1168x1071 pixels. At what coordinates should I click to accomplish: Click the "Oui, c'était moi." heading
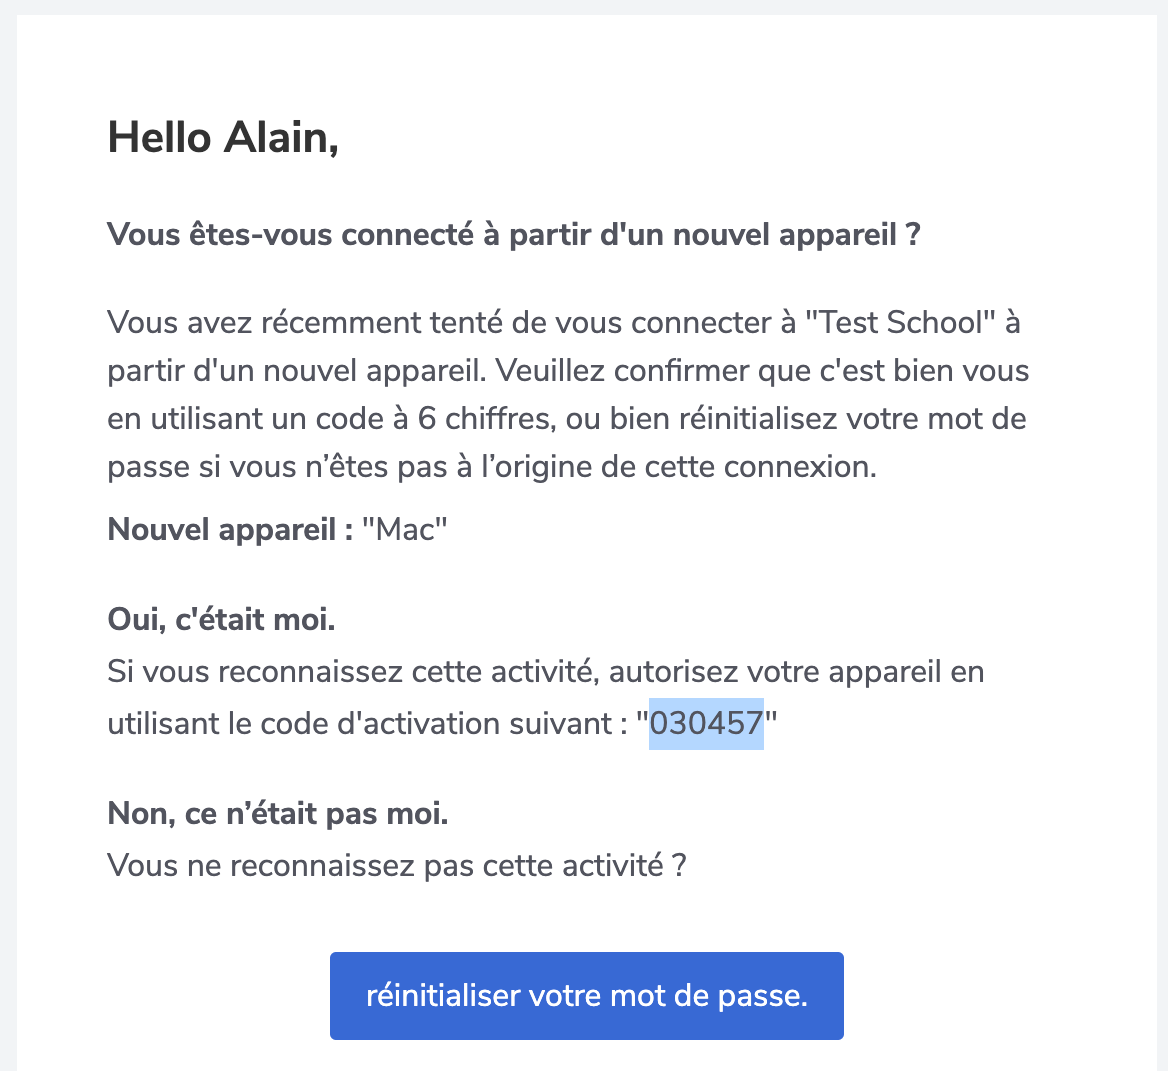221,620
